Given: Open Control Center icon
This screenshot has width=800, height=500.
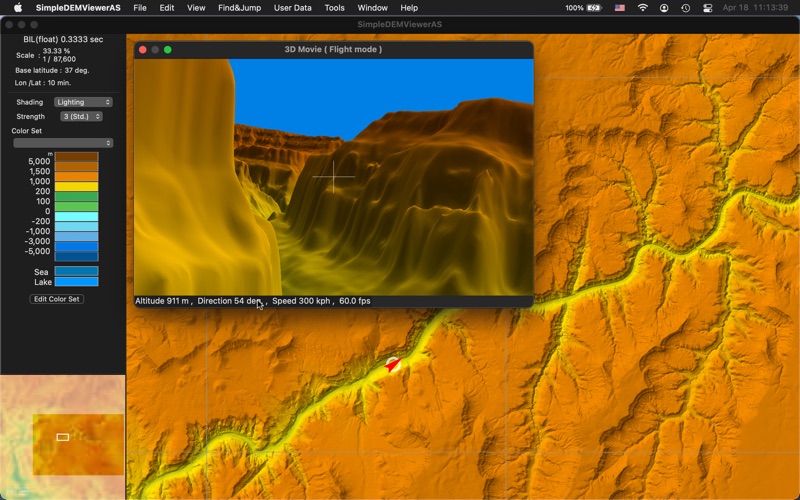Looking at the screenshot, I should (x=707, y=8).
